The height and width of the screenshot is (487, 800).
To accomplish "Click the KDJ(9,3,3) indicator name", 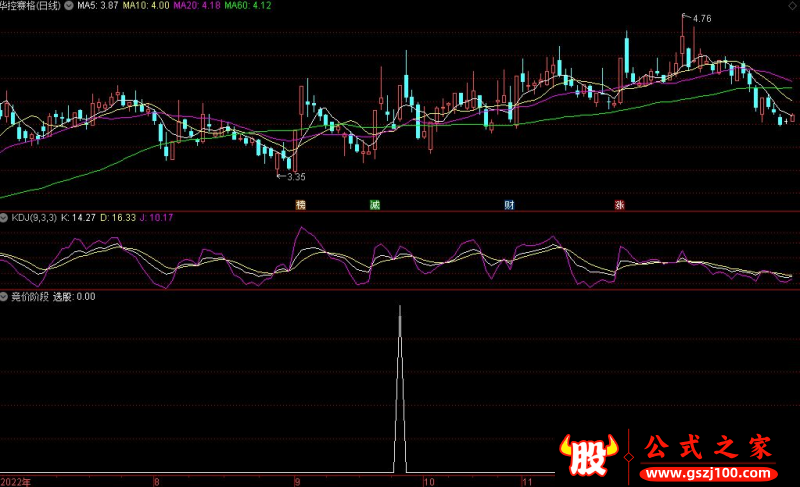I will [34, 218].
